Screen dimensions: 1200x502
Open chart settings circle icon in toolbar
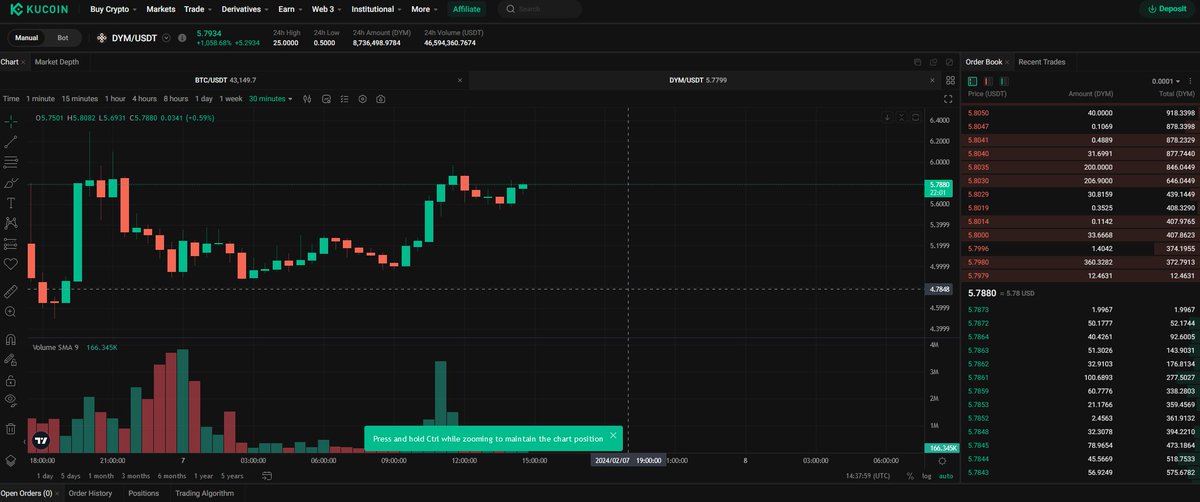(362, 99)
